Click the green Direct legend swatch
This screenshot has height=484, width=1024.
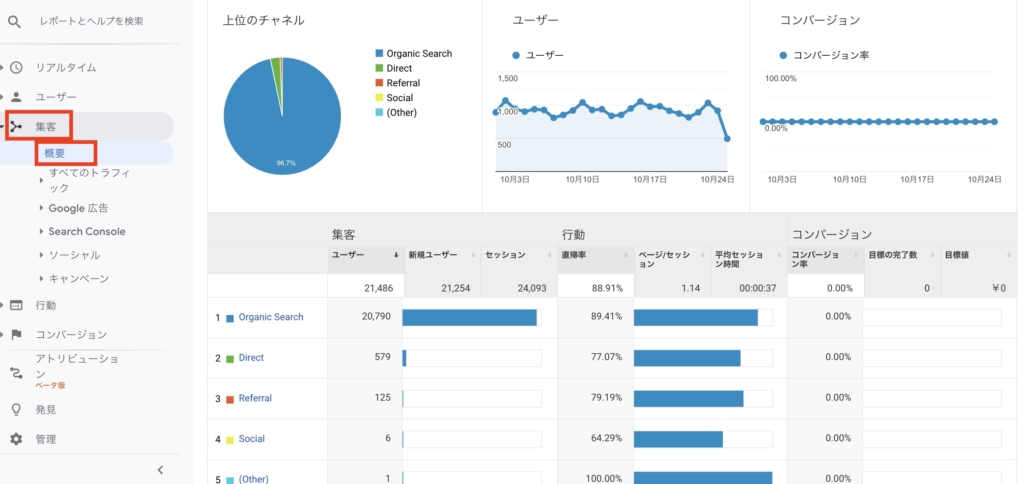click(x=379, y=69)
